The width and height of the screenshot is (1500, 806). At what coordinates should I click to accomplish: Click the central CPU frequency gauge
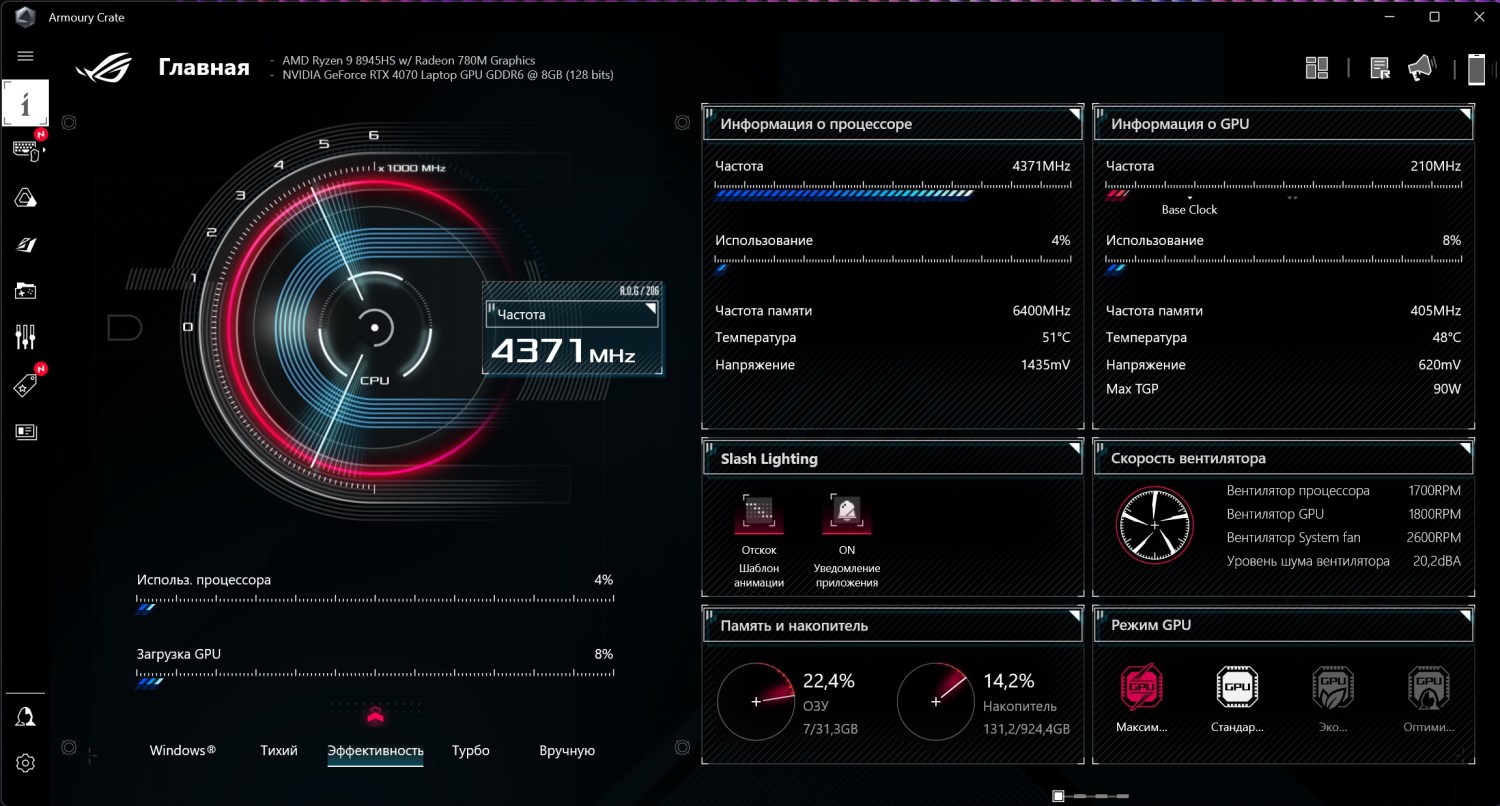(x=375, y=327)
